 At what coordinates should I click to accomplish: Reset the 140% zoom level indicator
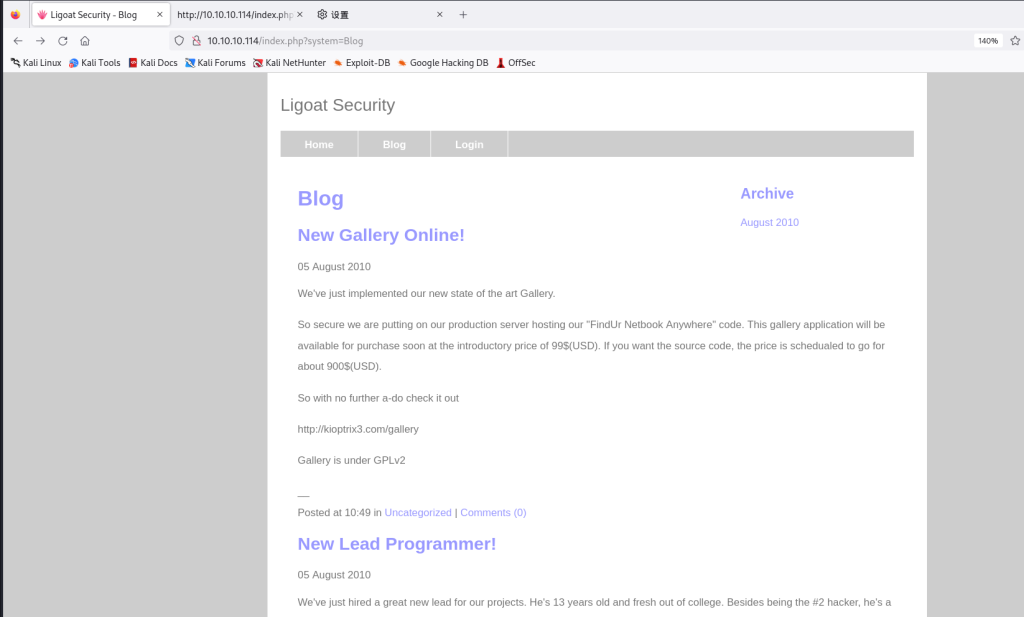point(987,40)
